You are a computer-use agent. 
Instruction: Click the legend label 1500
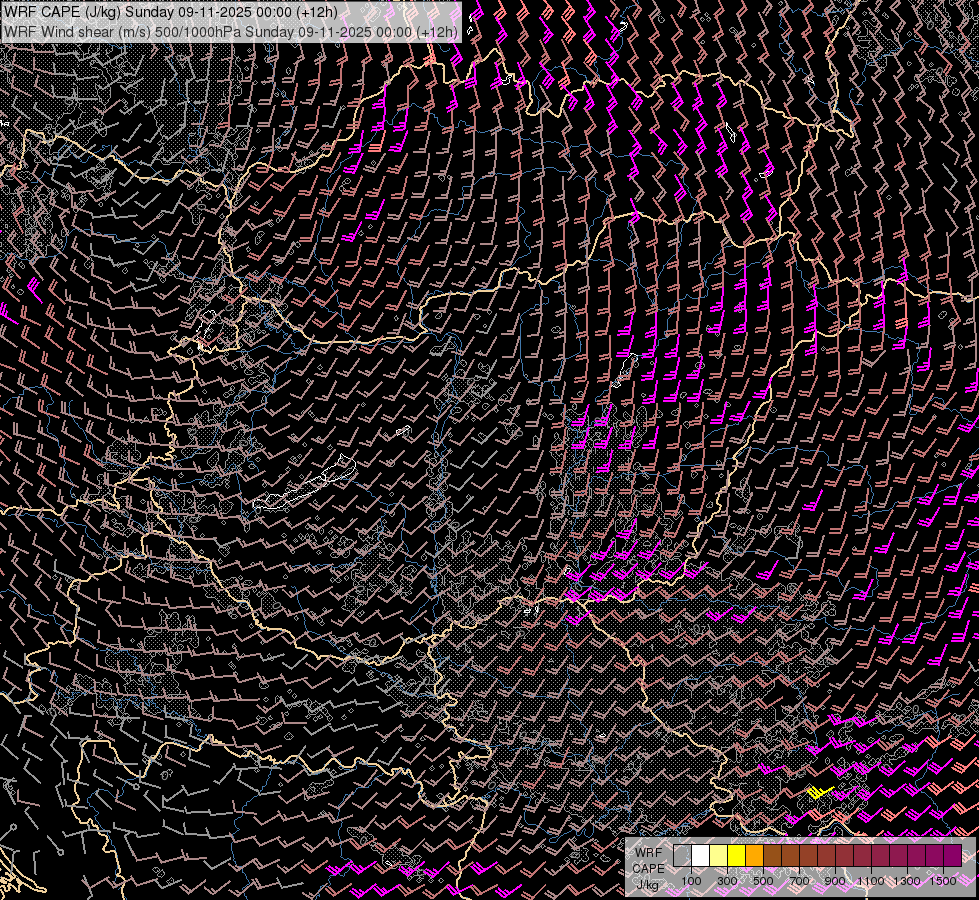coord(943,881)
